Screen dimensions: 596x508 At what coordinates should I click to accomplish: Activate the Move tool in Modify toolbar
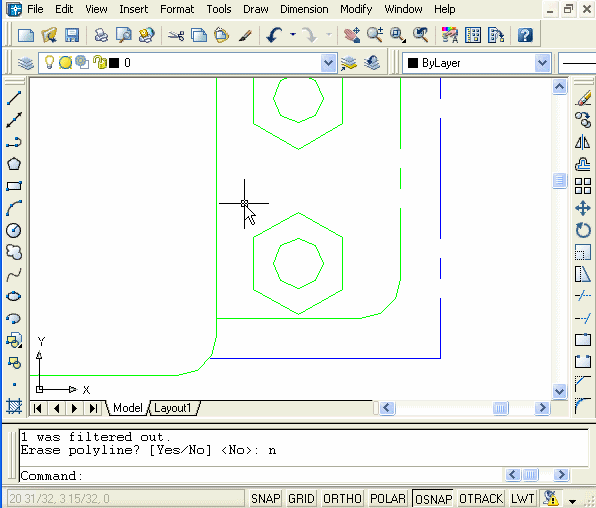point(582,208)
